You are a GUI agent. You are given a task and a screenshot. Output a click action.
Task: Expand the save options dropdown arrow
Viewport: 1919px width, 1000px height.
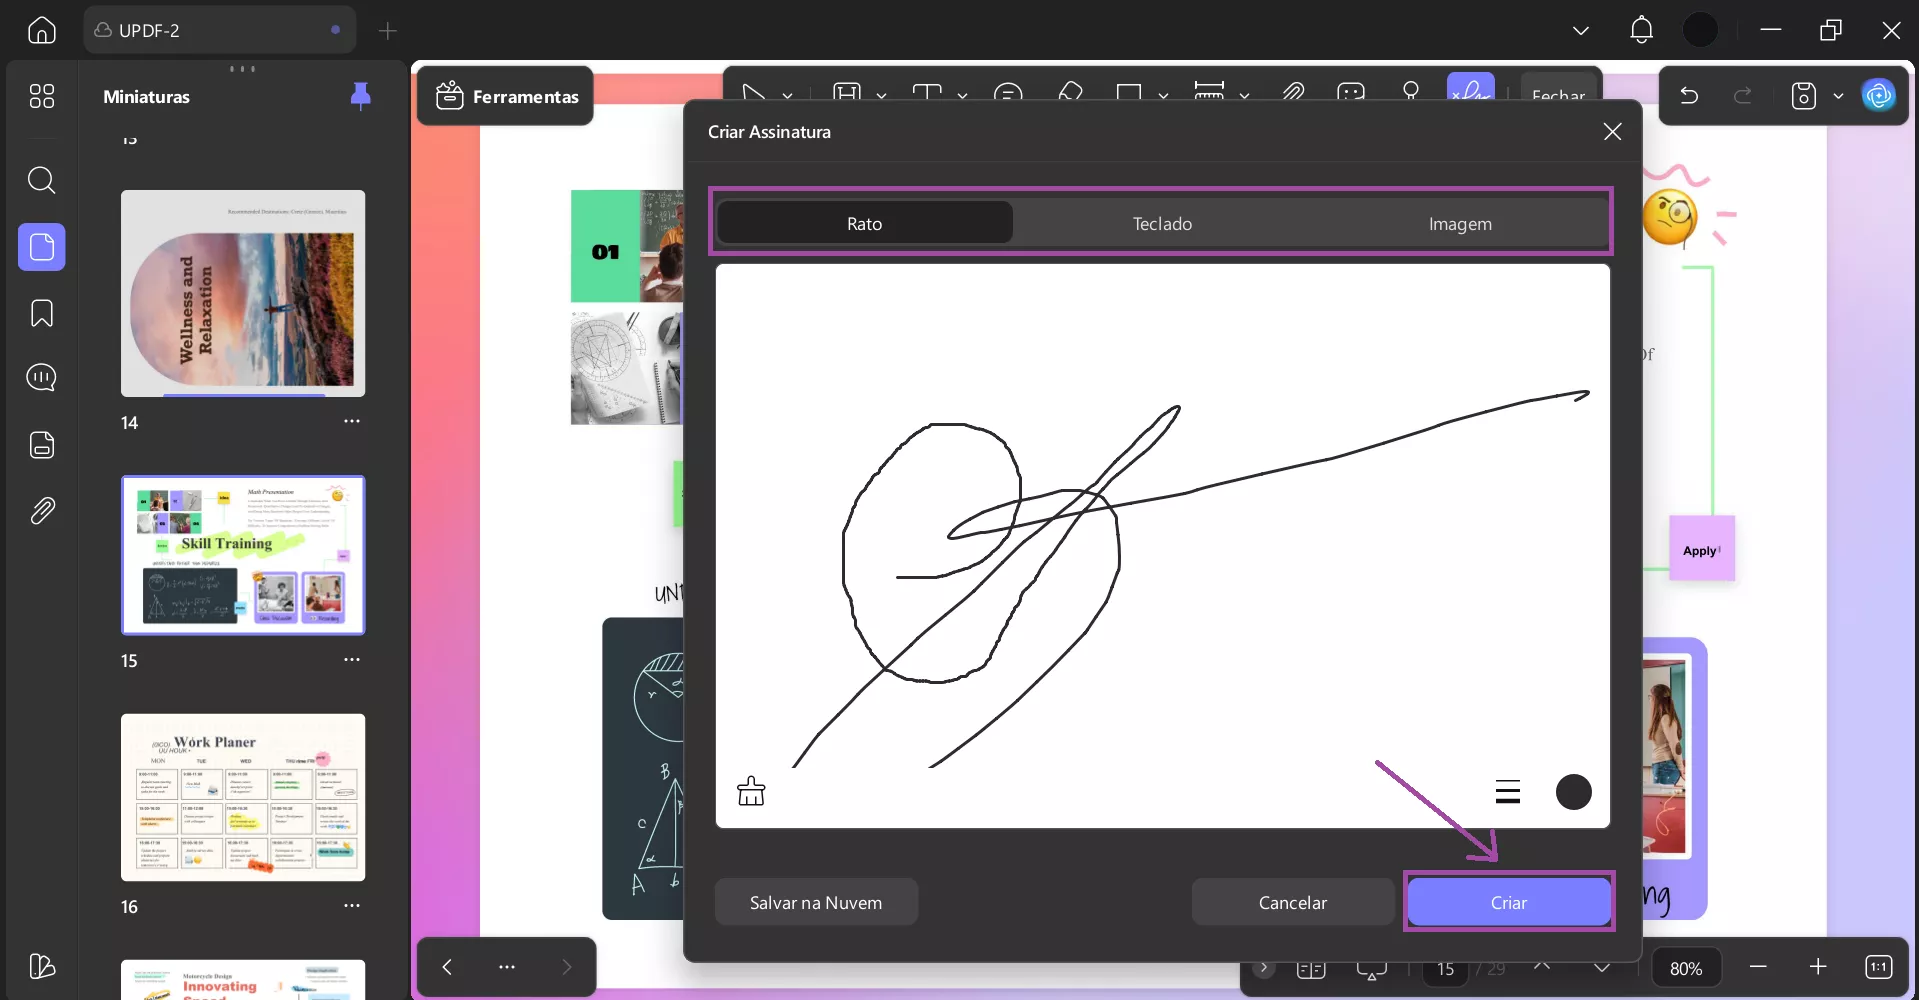[1838, 96]
